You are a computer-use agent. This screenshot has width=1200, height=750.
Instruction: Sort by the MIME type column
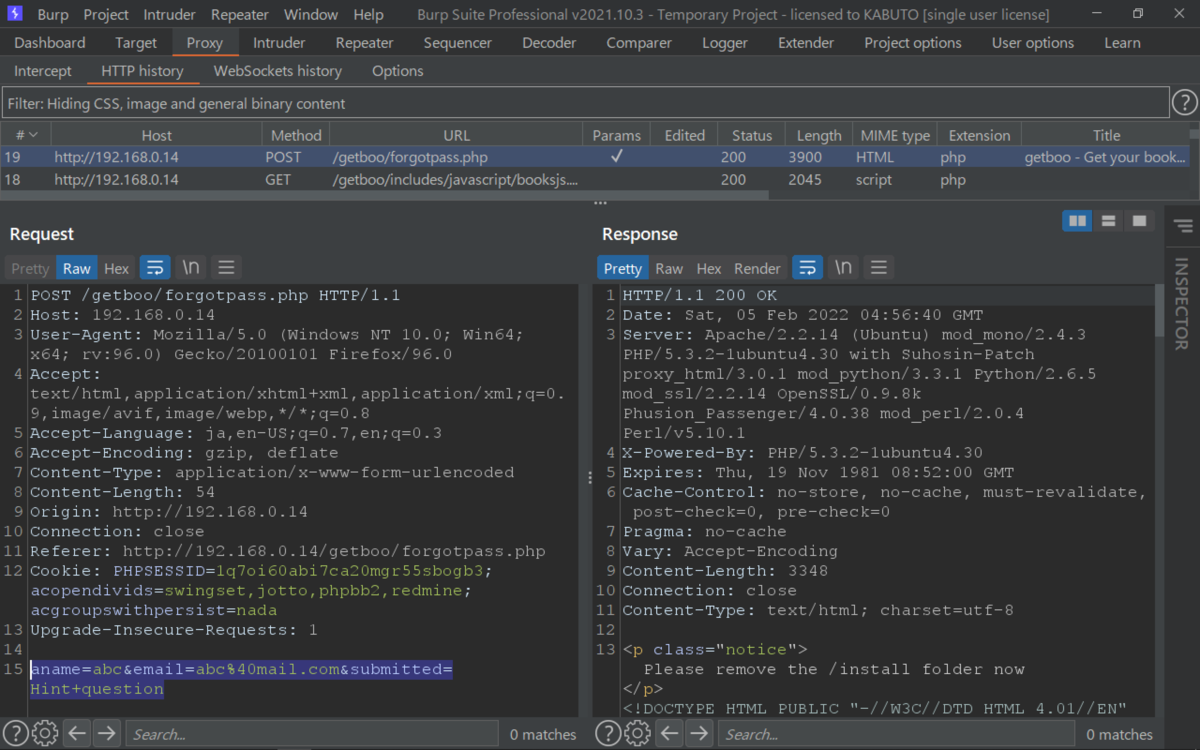tap(895, 135)
